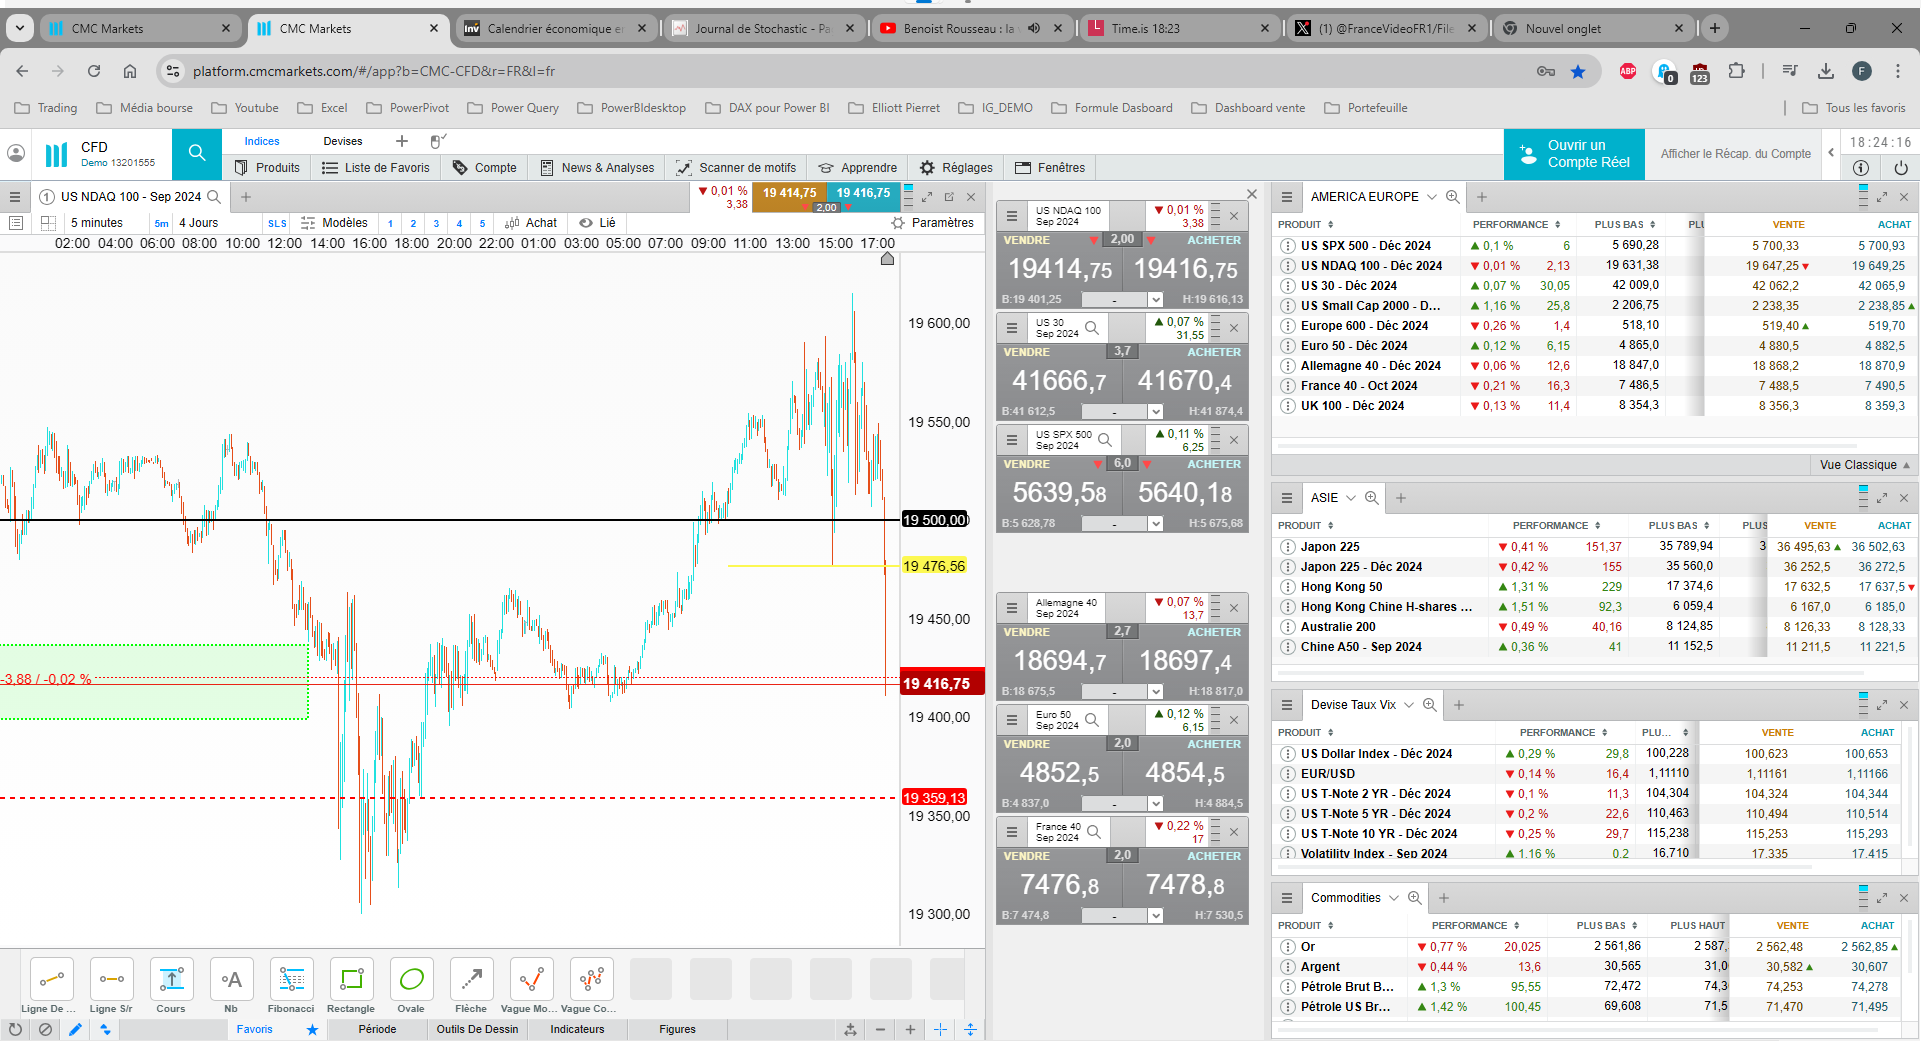
Task: Select the Cours price marker tool
Action: pos(171,979)
